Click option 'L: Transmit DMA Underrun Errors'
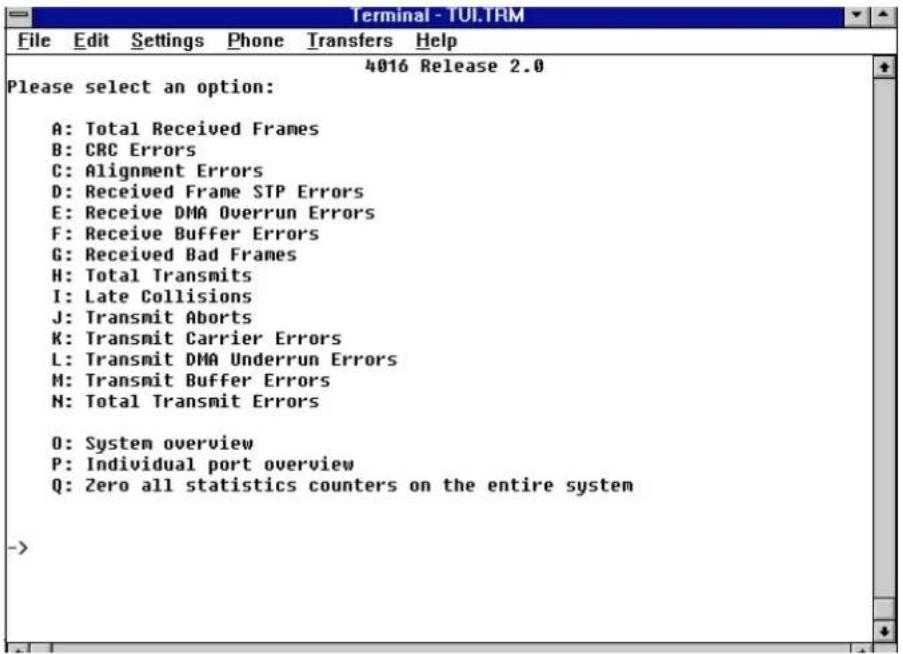 [x=224, y=359]
